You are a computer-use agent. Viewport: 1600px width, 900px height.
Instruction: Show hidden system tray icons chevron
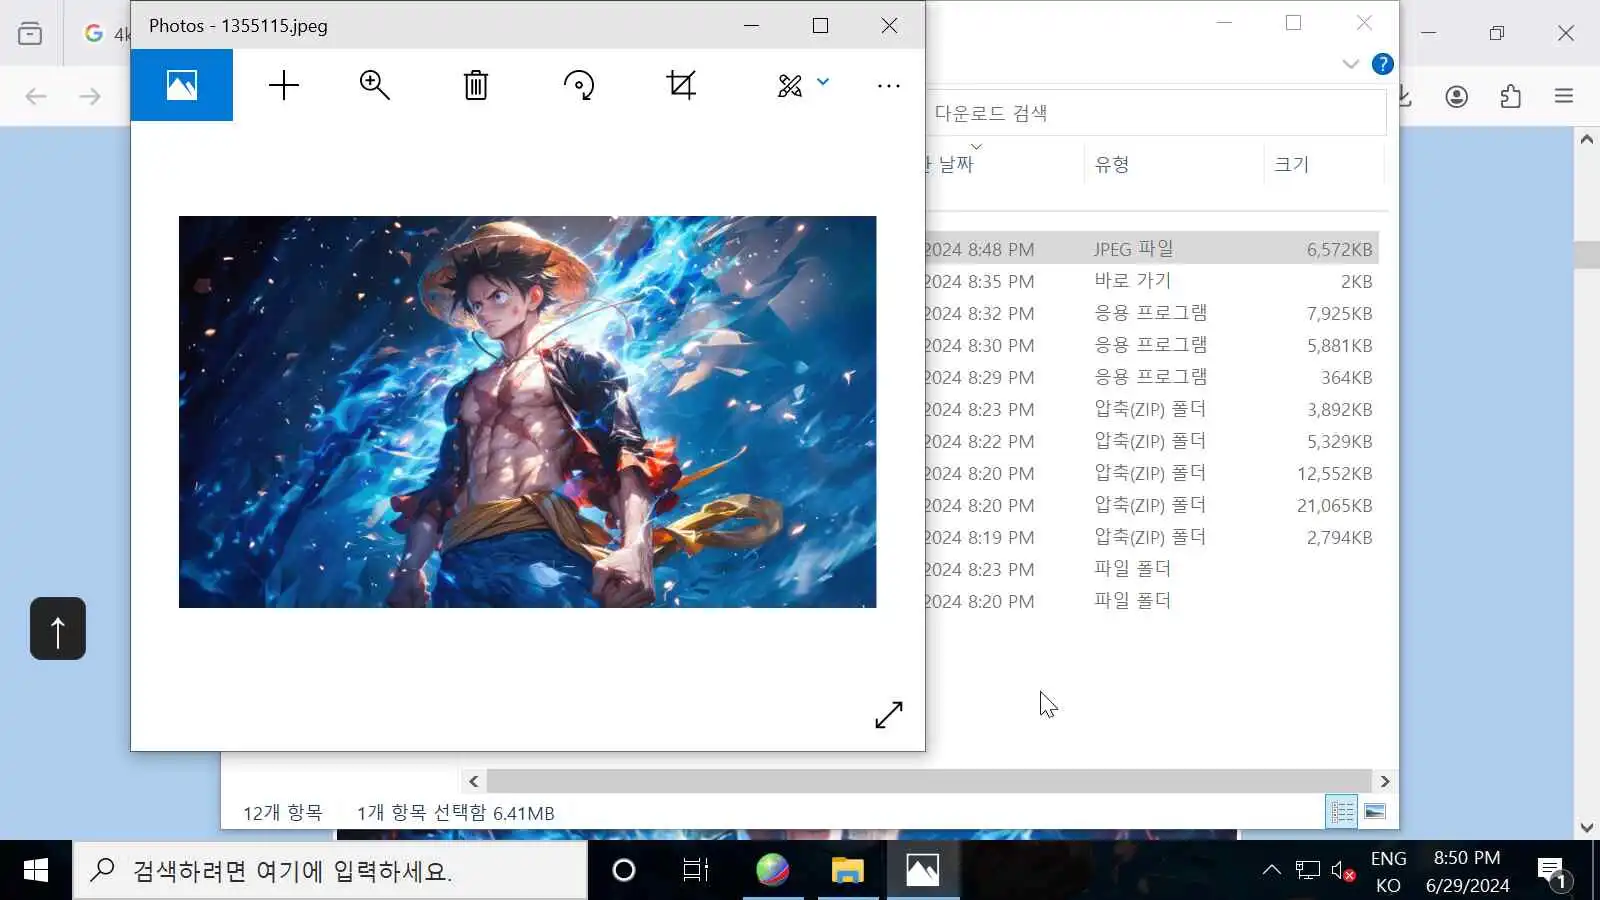1271,870
